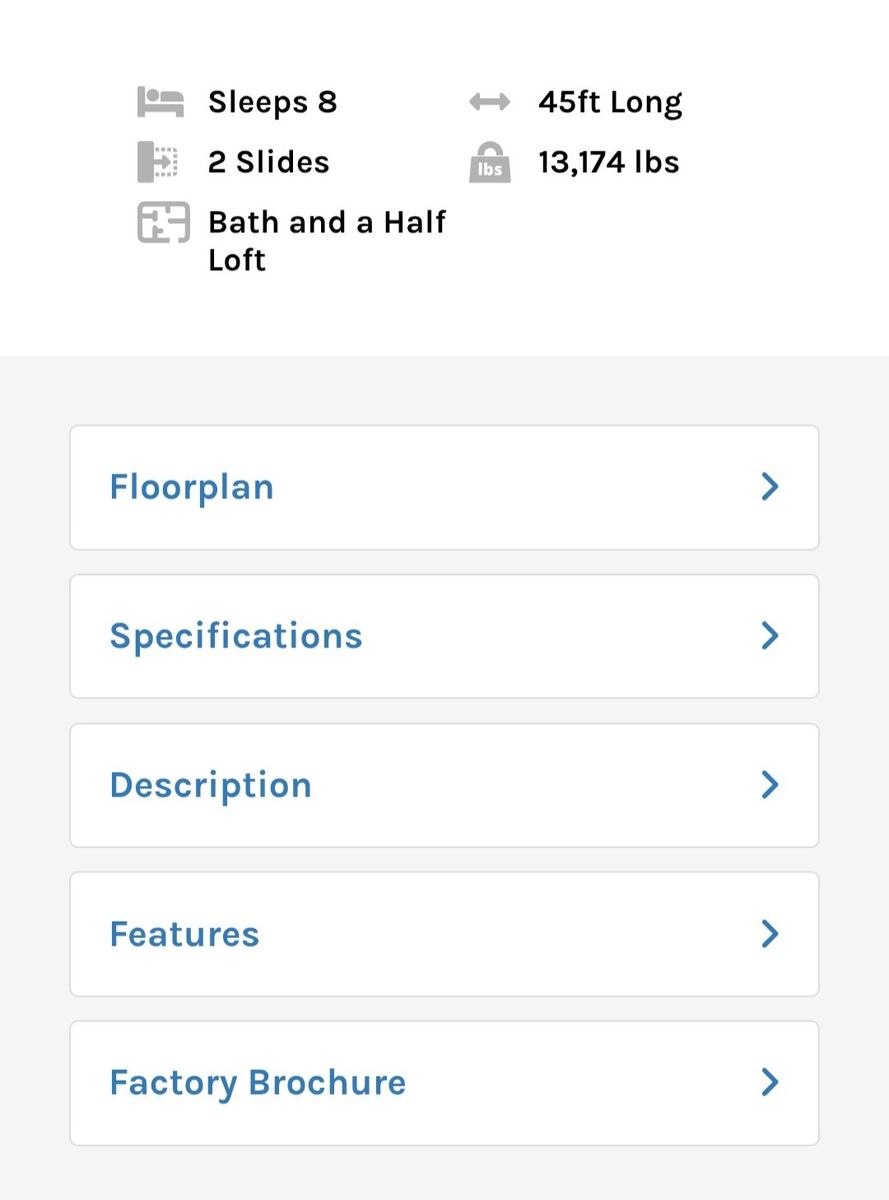Image resolution: width=889 pixels, height=1200 pixels.
Task: Click the chevron arrow in Floorplan row
Action: [x=769, y=487]
